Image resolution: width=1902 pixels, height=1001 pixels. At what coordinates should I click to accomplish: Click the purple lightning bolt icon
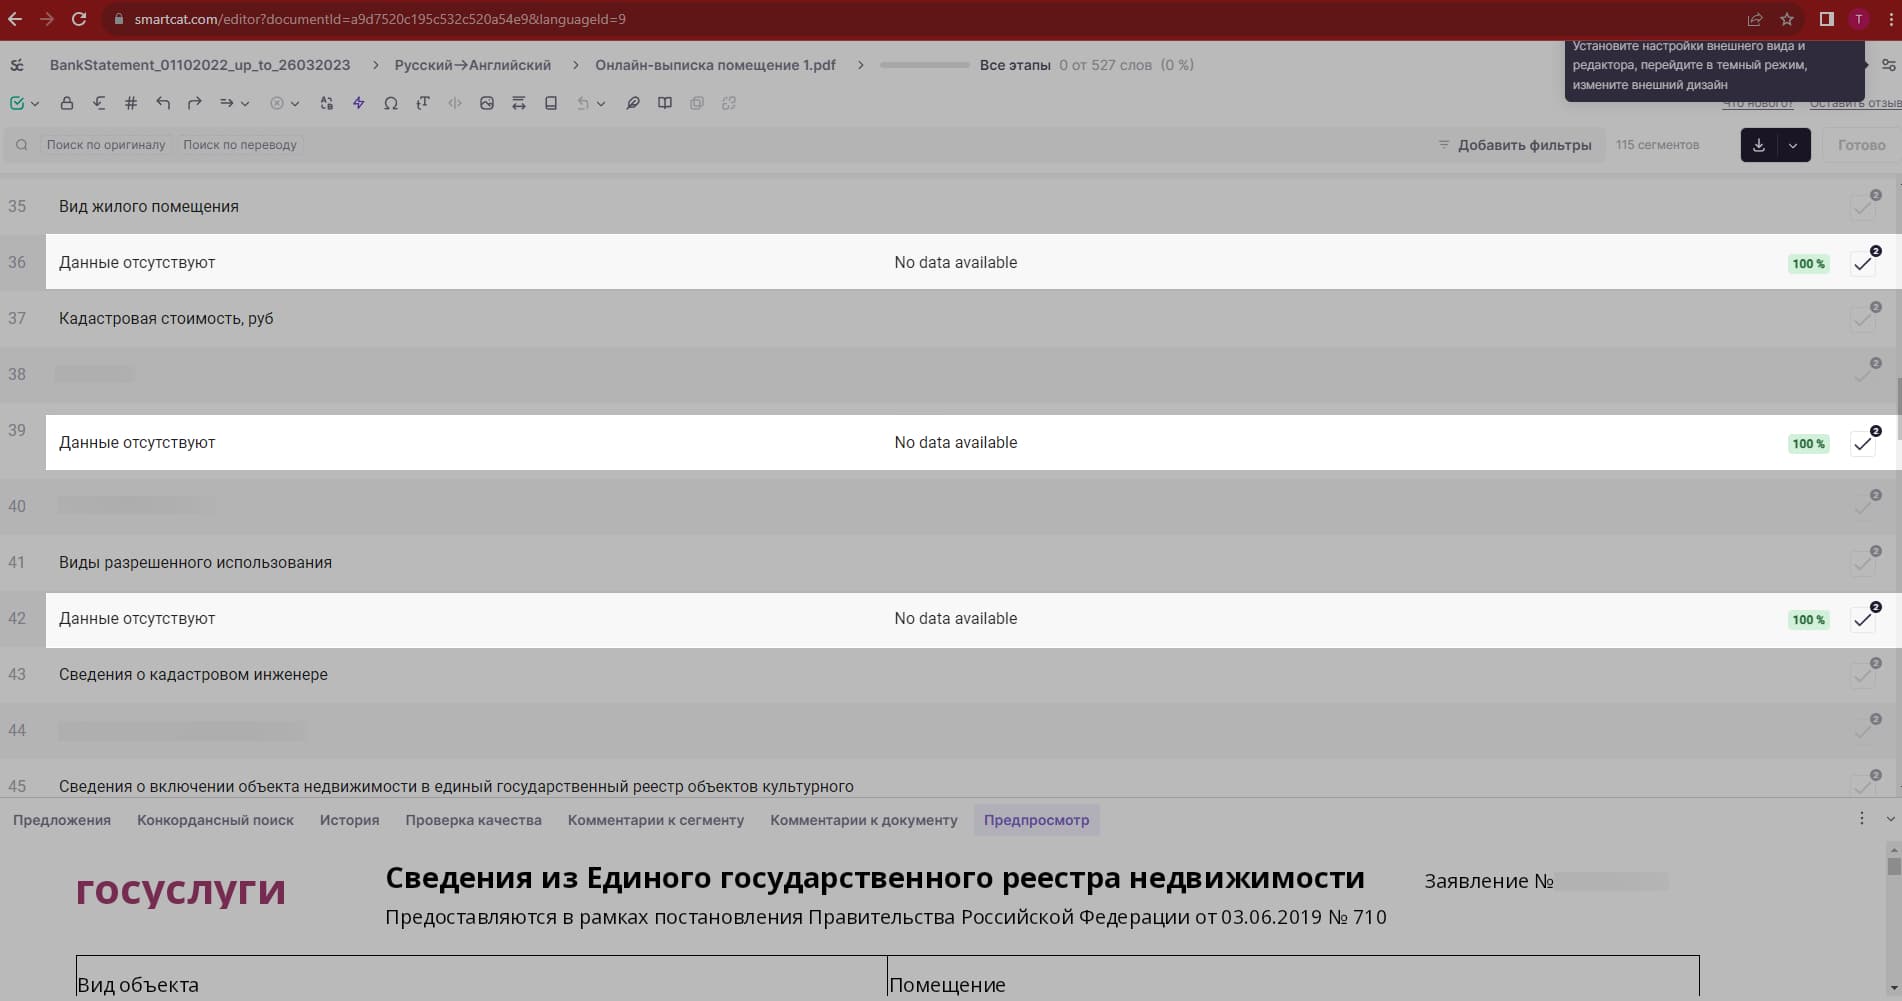click(359, 103)
